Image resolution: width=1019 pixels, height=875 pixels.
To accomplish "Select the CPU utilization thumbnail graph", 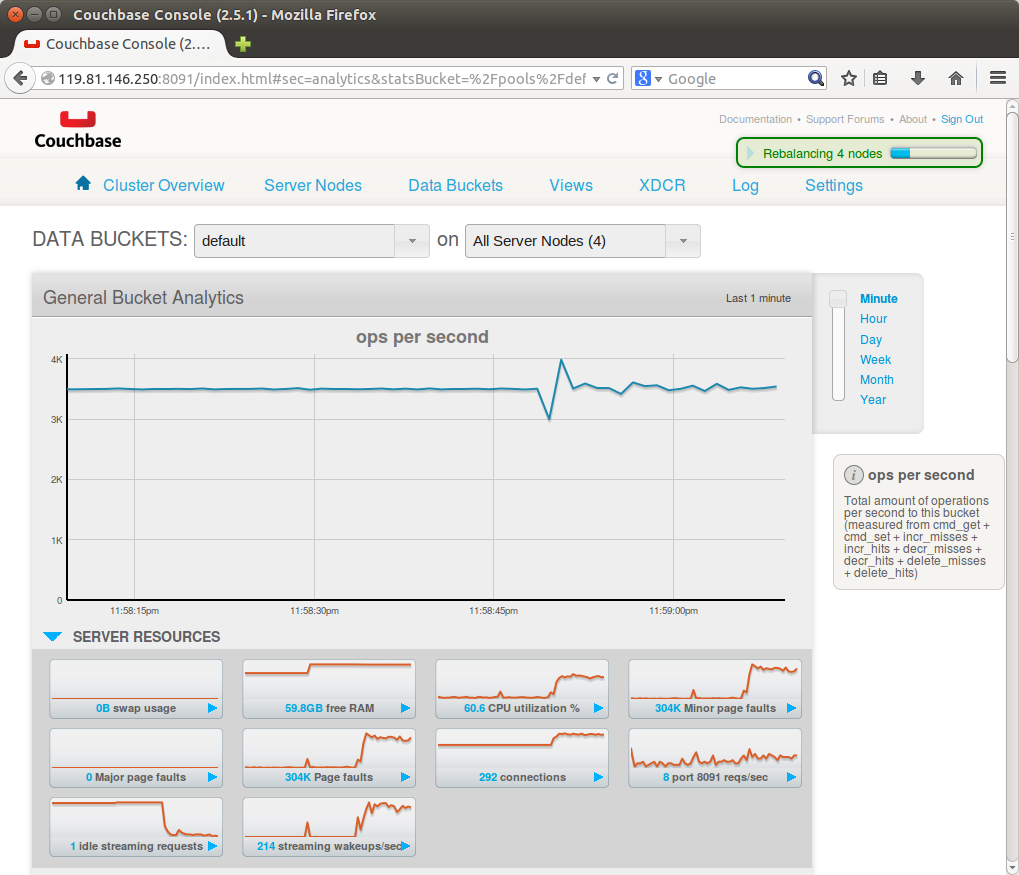I will pos(522,688).
